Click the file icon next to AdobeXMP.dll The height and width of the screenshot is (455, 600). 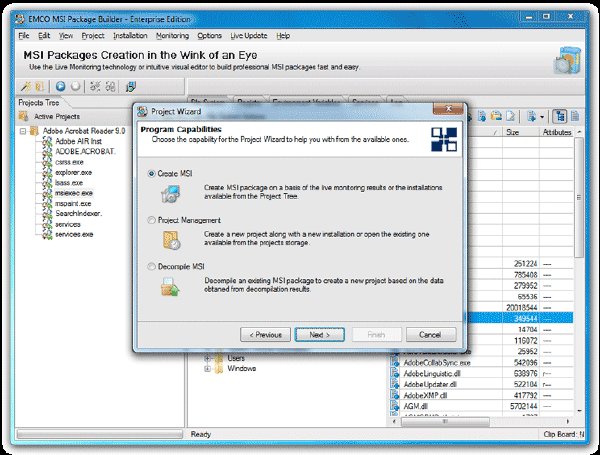click(395, 395)
